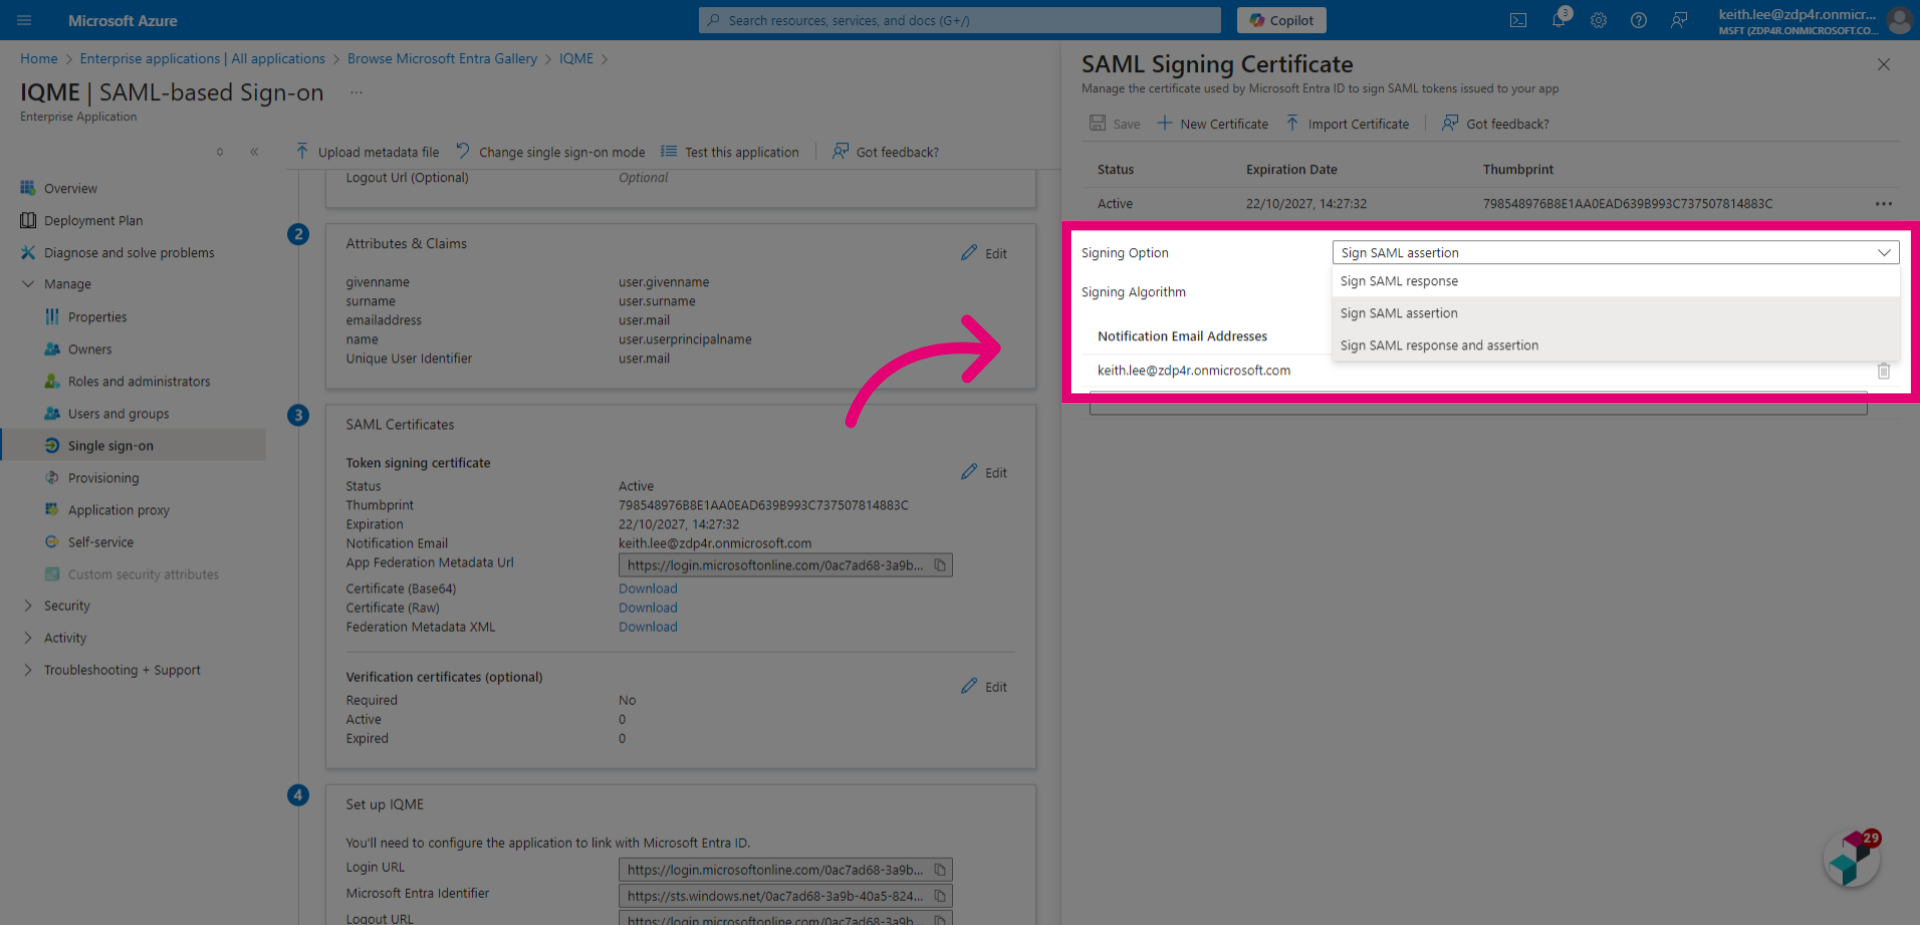Click New Certificate
Viewport: 1920px width, 925px height.
(x=1213, y=124)
